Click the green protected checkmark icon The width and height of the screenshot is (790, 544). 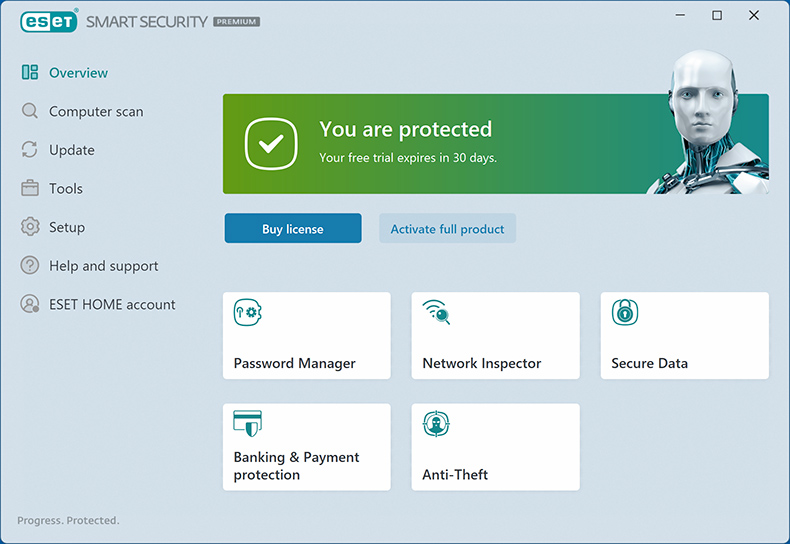pyautogui.click(x=271, y=144)
